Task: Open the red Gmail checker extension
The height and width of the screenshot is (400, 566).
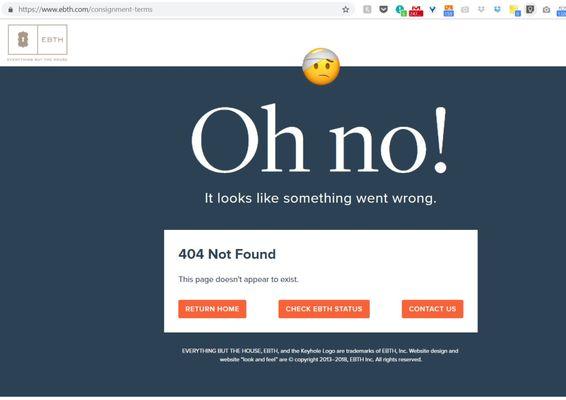Action: pyautogui.click(x=416, y=11)
